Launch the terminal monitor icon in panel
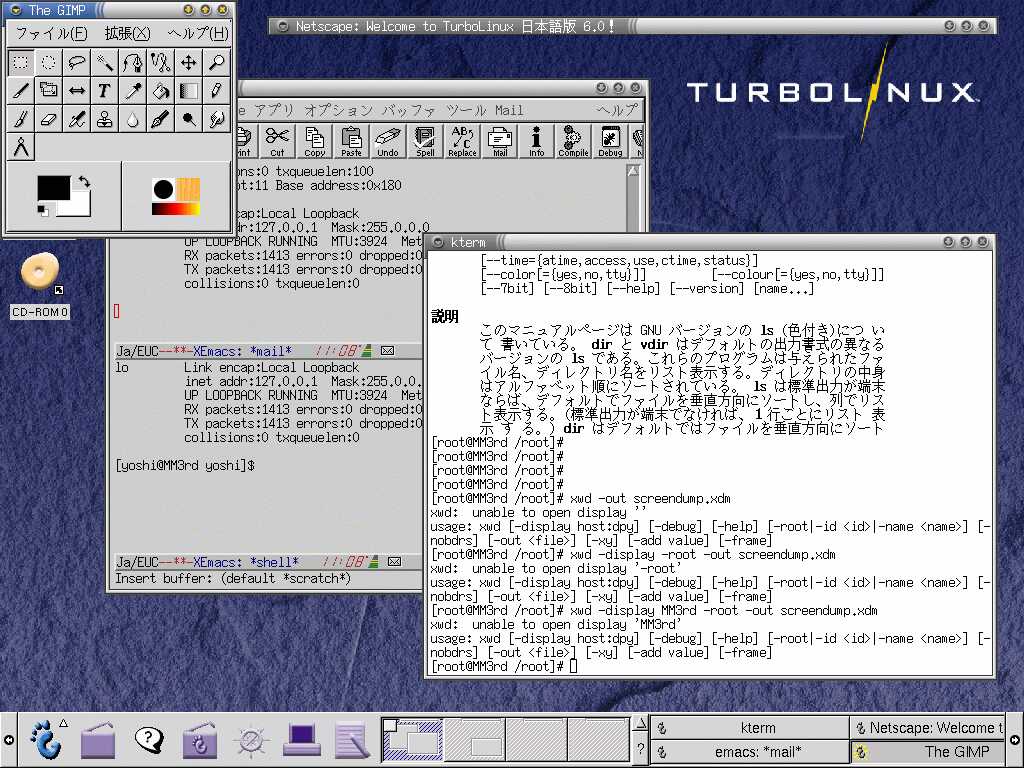This screenshot has width=1024, height=768. 301,740
